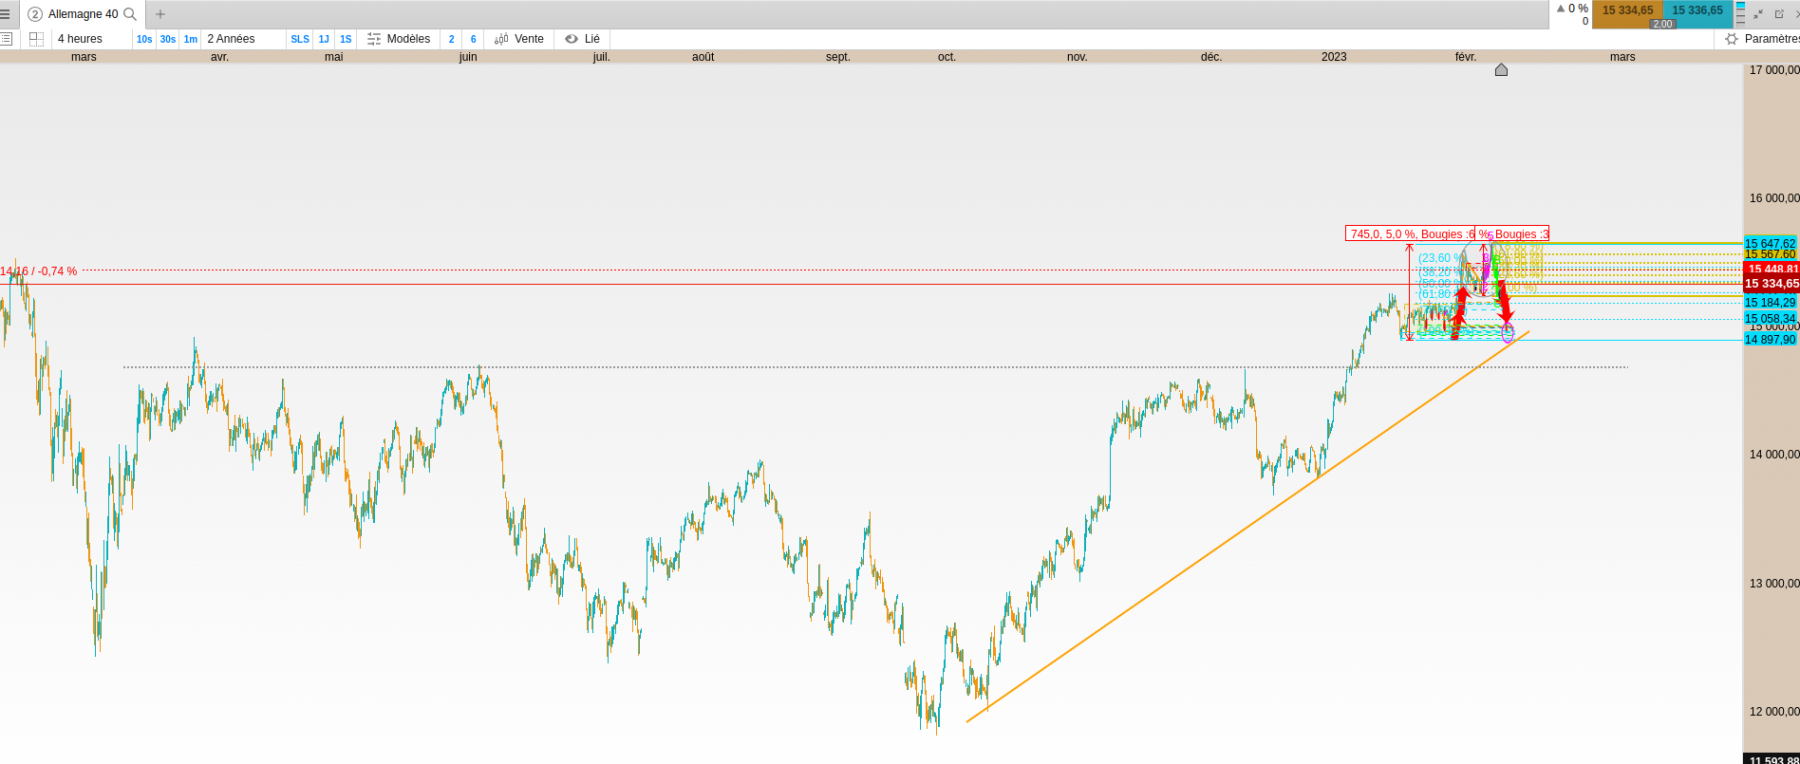Click the 17 000,00 price axis label
The height and width of the screenshot is (764, 1800).
(x=1774, y=70)
